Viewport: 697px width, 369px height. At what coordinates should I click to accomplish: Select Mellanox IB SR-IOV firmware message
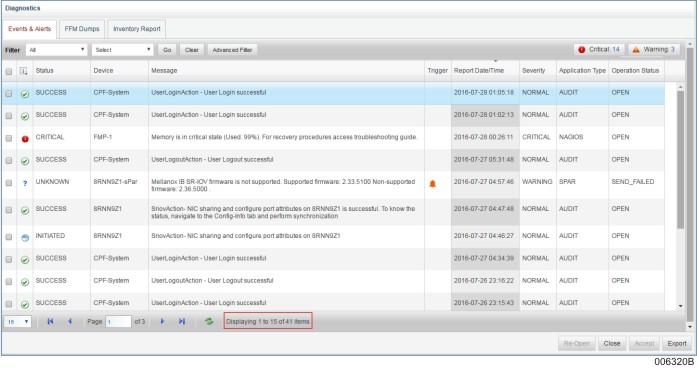point(283,185)
